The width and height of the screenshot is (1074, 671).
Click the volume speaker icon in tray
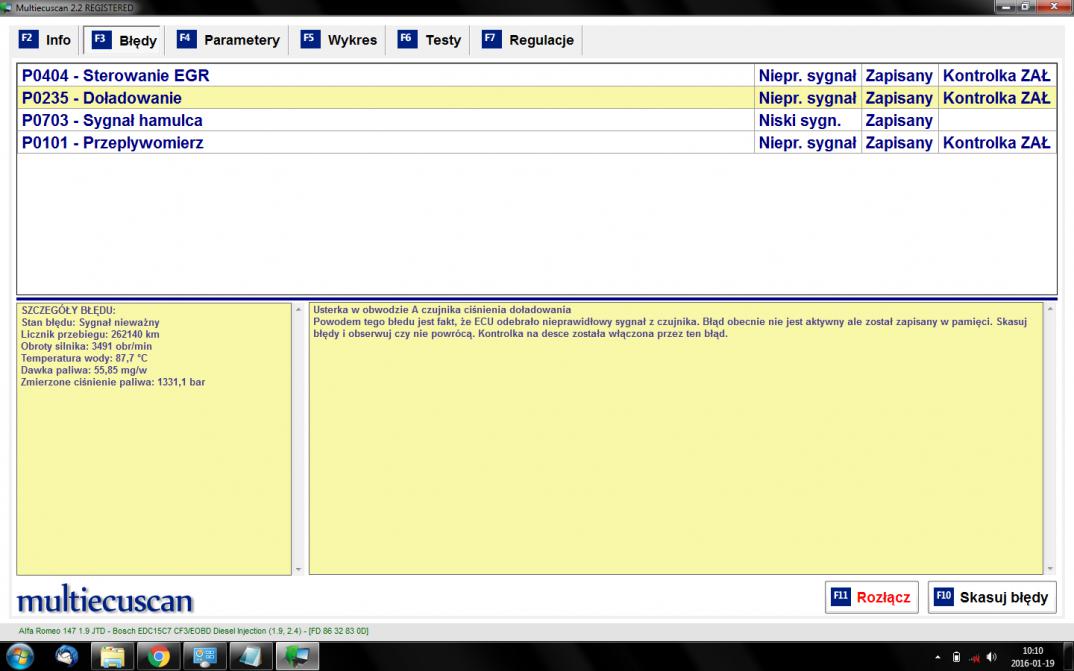tap(991, 657)
